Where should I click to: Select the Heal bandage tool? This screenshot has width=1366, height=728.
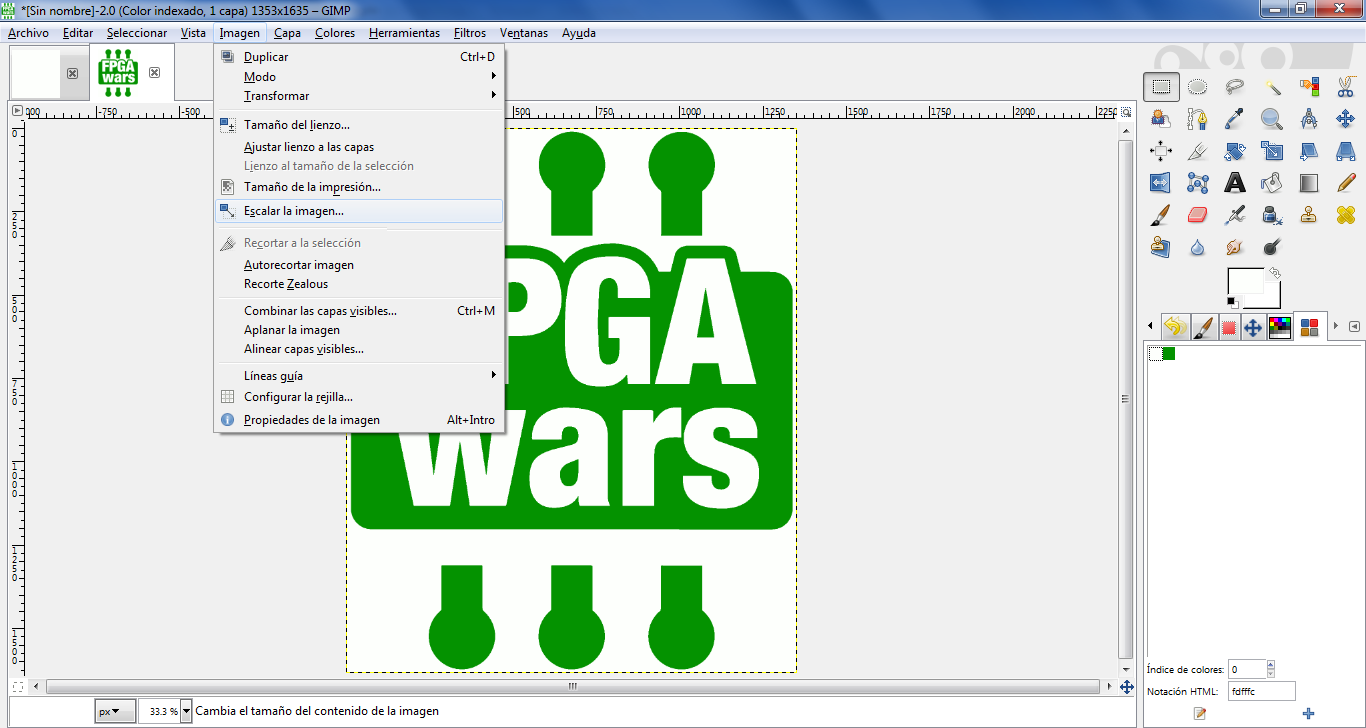point(1346,215)
